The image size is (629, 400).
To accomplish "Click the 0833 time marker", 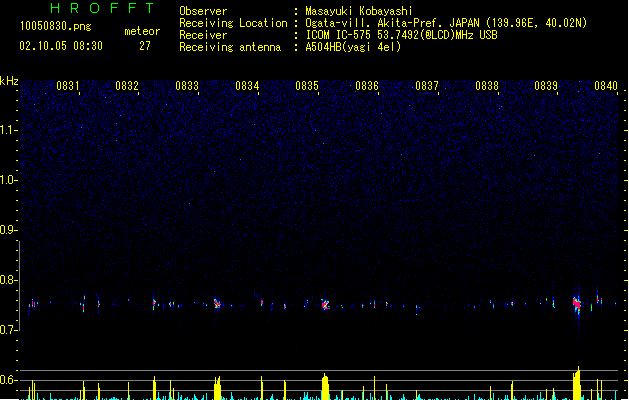I will [187, 86].
